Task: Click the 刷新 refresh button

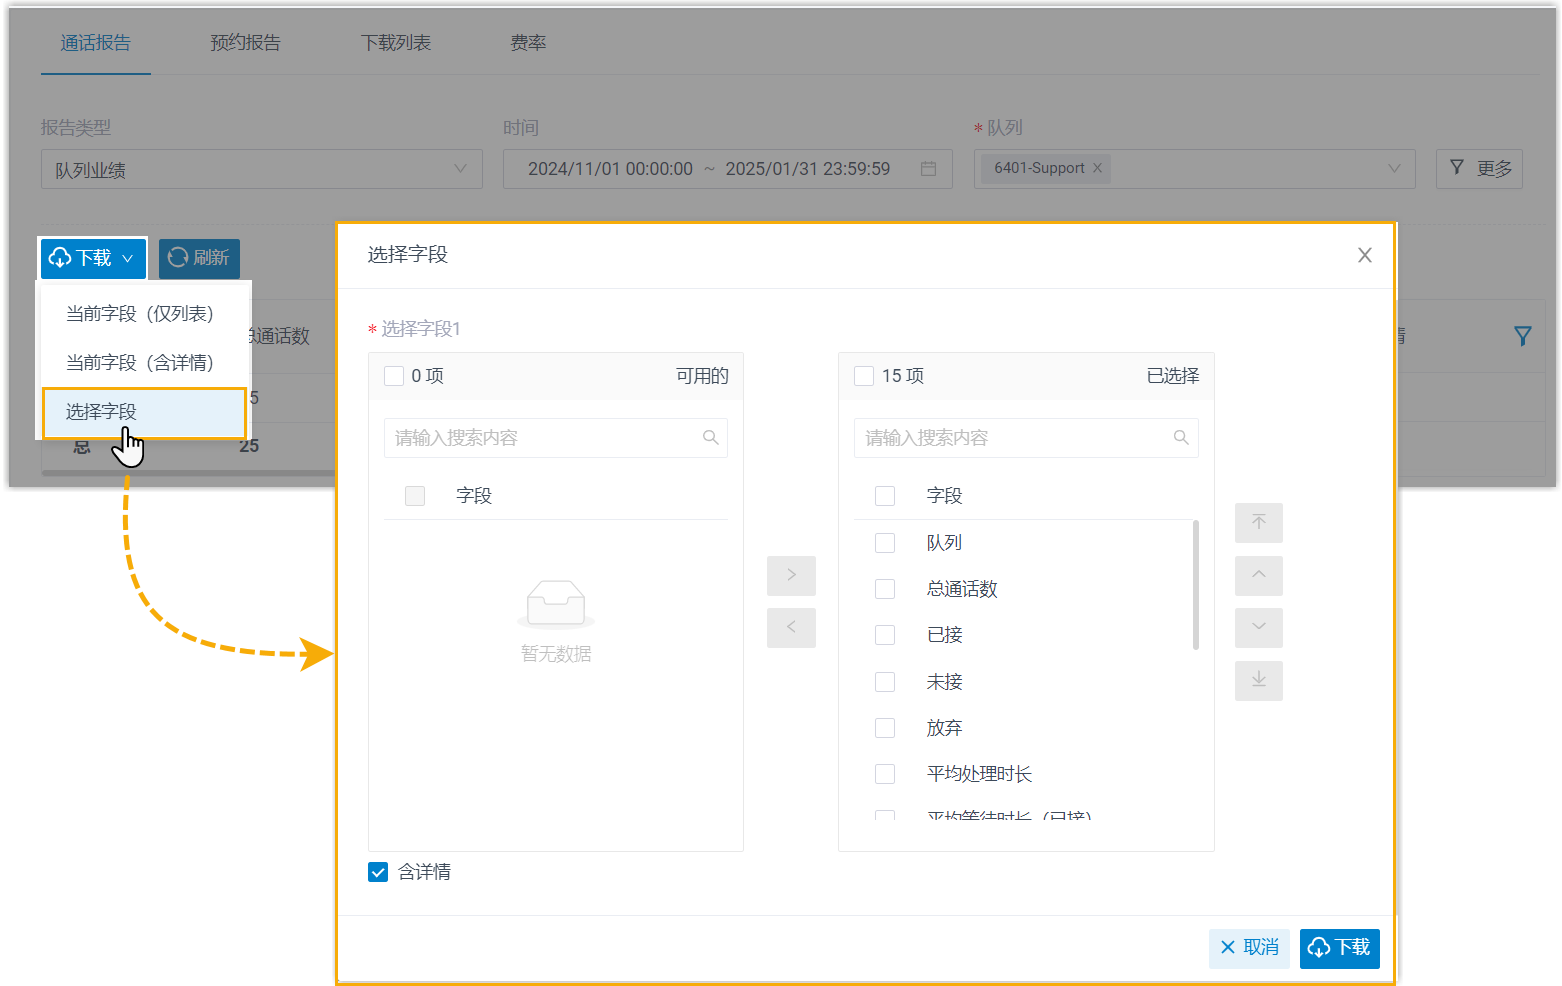Action: (199, 258)
